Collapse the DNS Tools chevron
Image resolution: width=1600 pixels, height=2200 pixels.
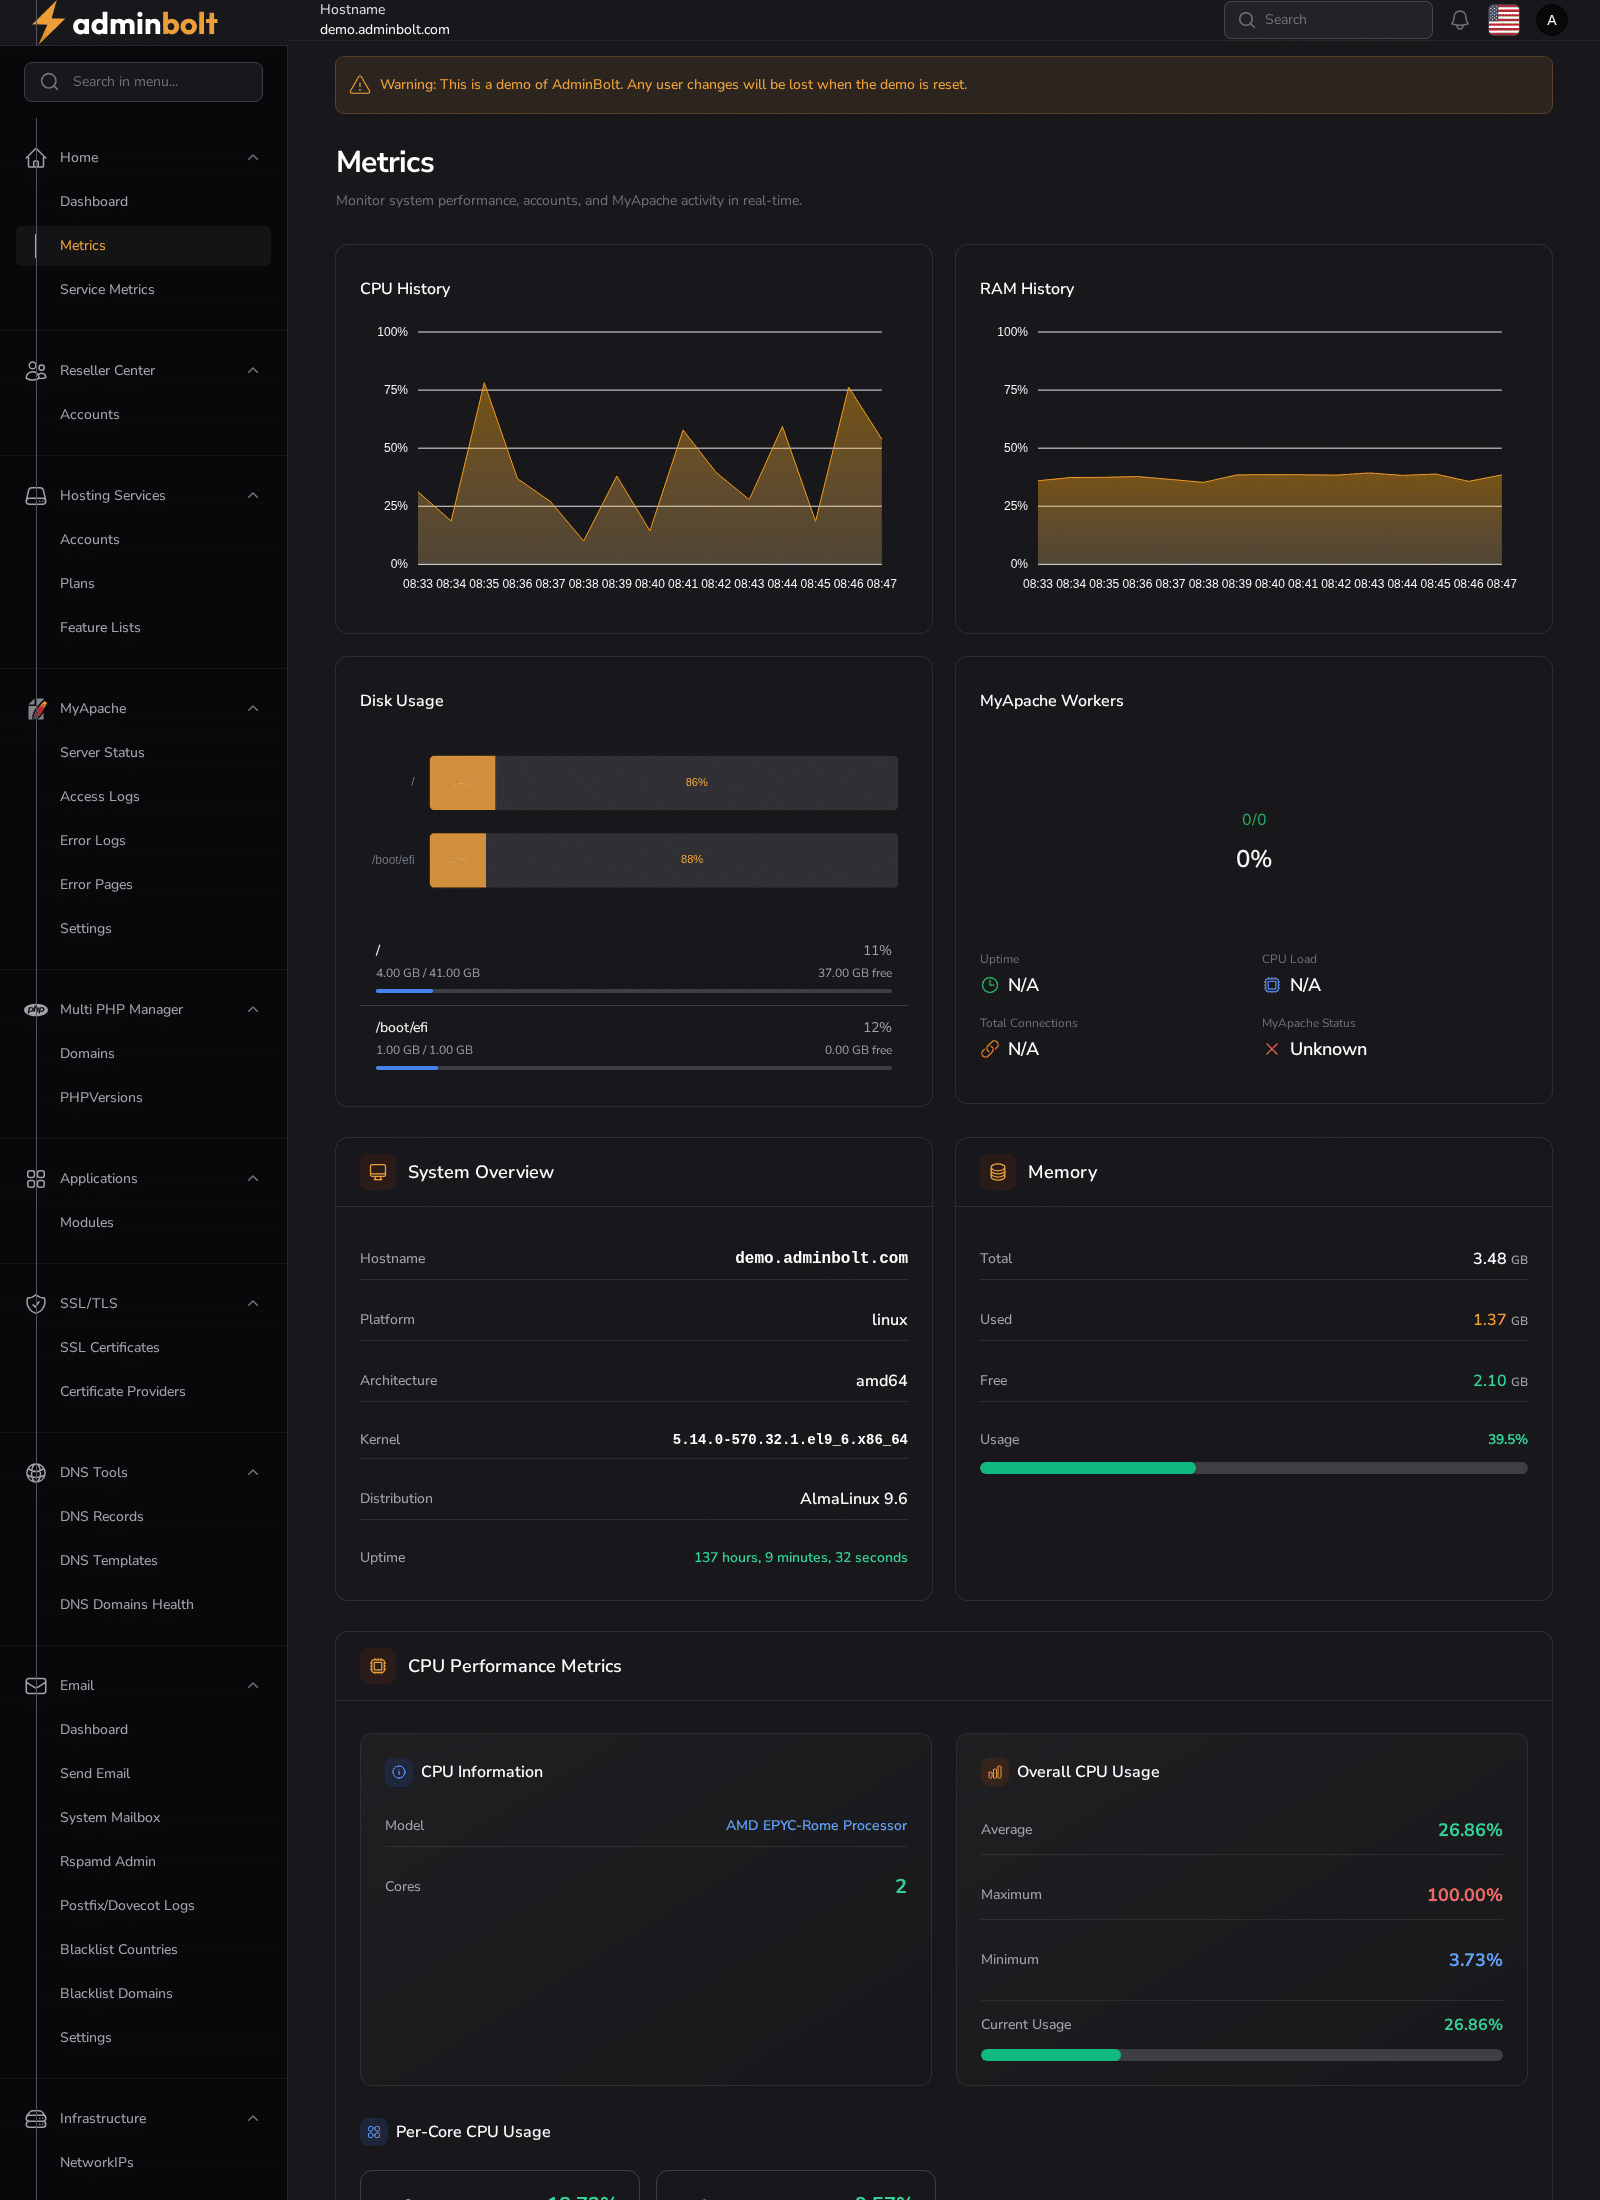(253, 1473)
